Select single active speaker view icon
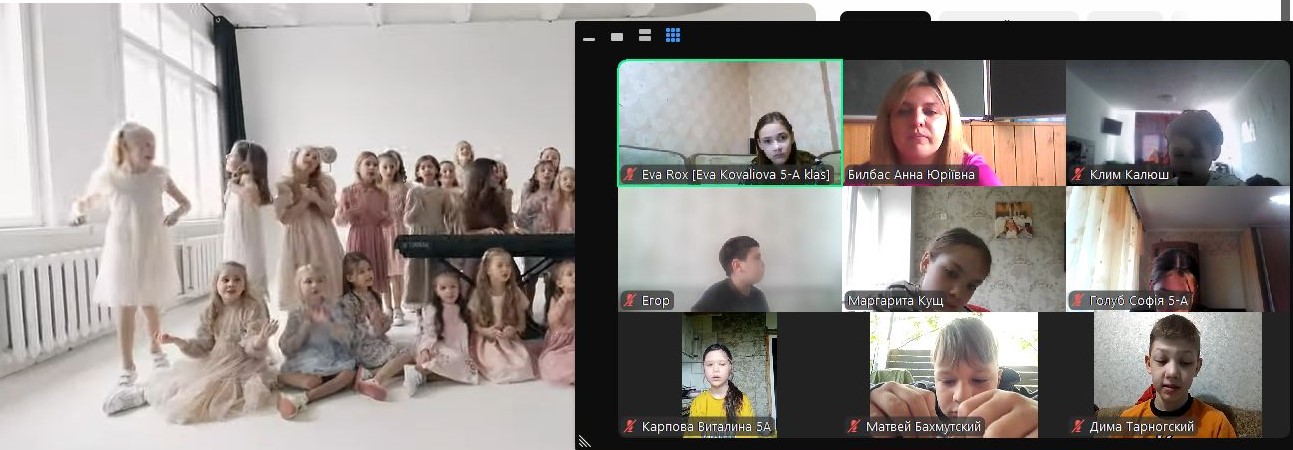 click(x=617, y=36)
